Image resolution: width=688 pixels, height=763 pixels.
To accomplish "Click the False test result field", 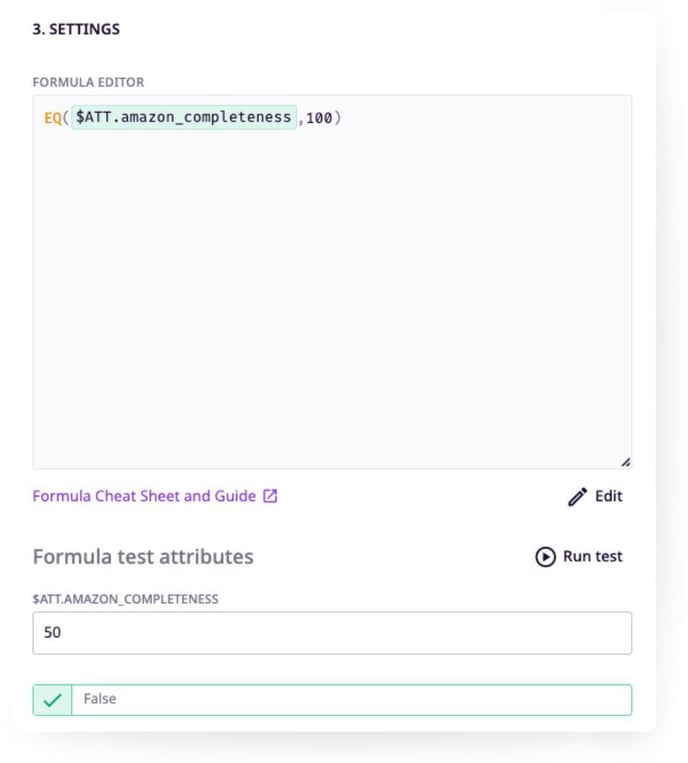I will [350, 700].
